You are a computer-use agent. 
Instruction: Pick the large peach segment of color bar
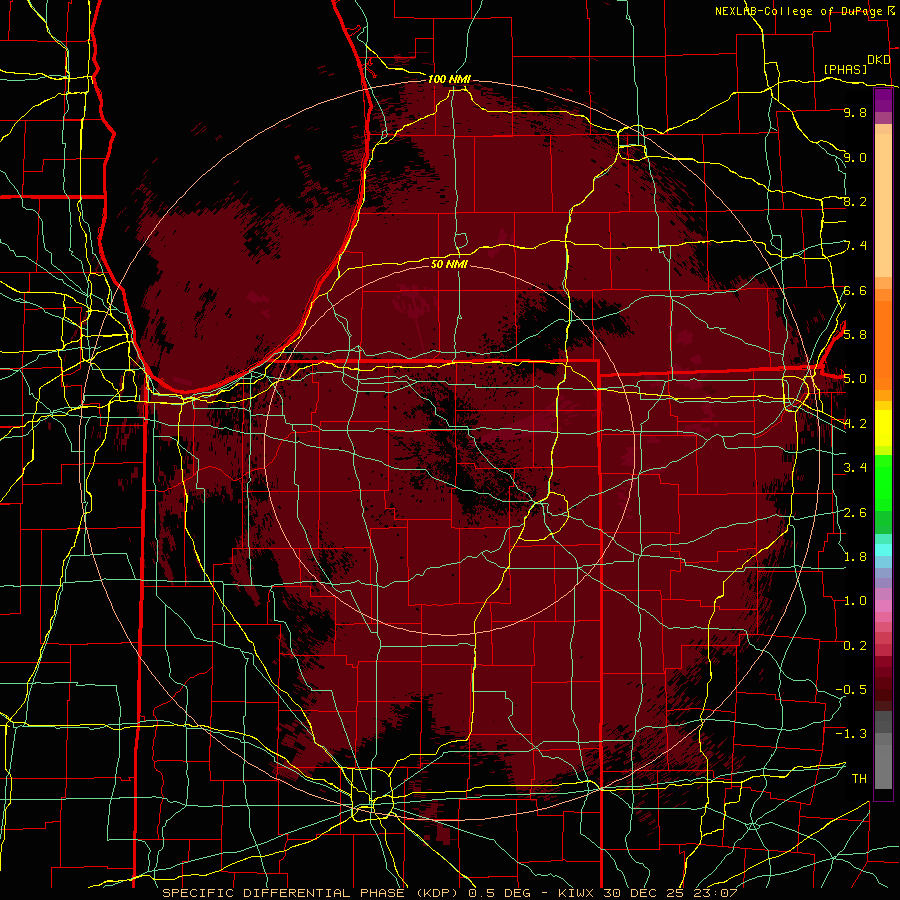coord(883,205)
